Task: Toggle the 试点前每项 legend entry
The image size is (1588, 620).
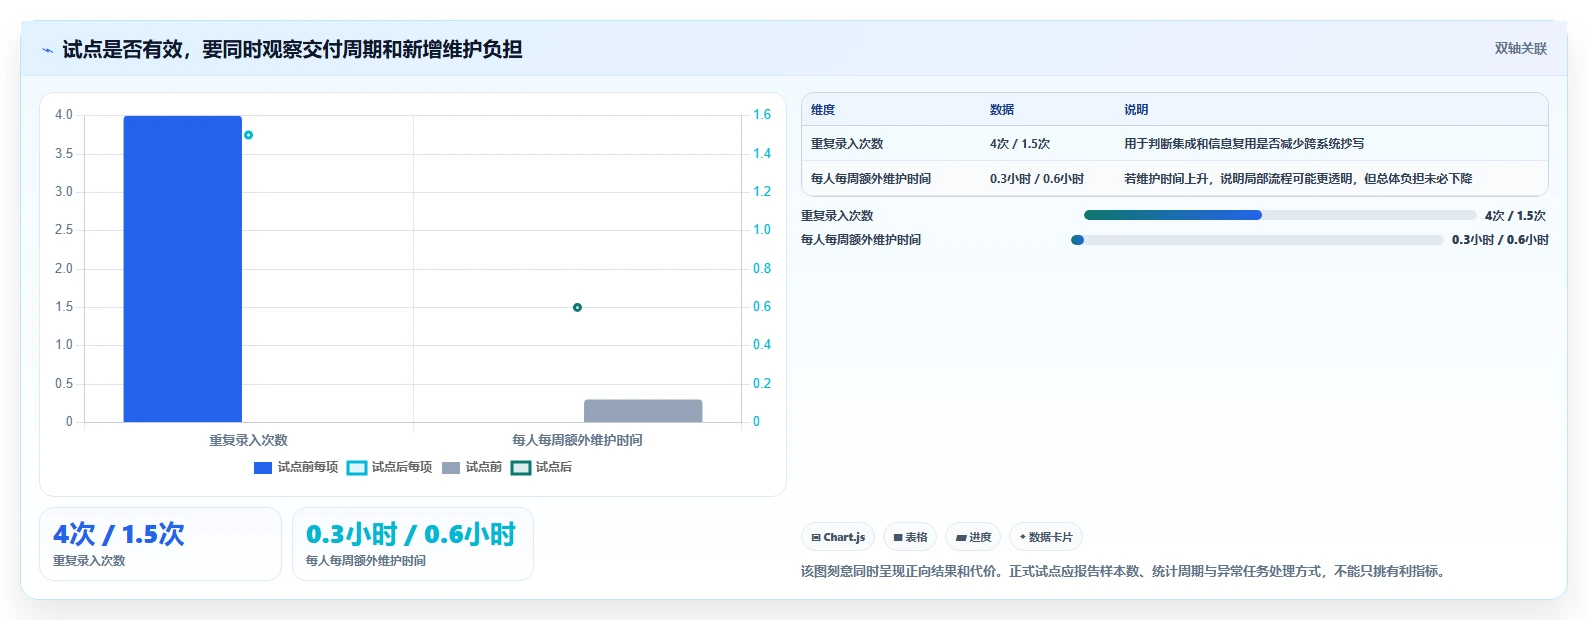Action: pos(296,467)
